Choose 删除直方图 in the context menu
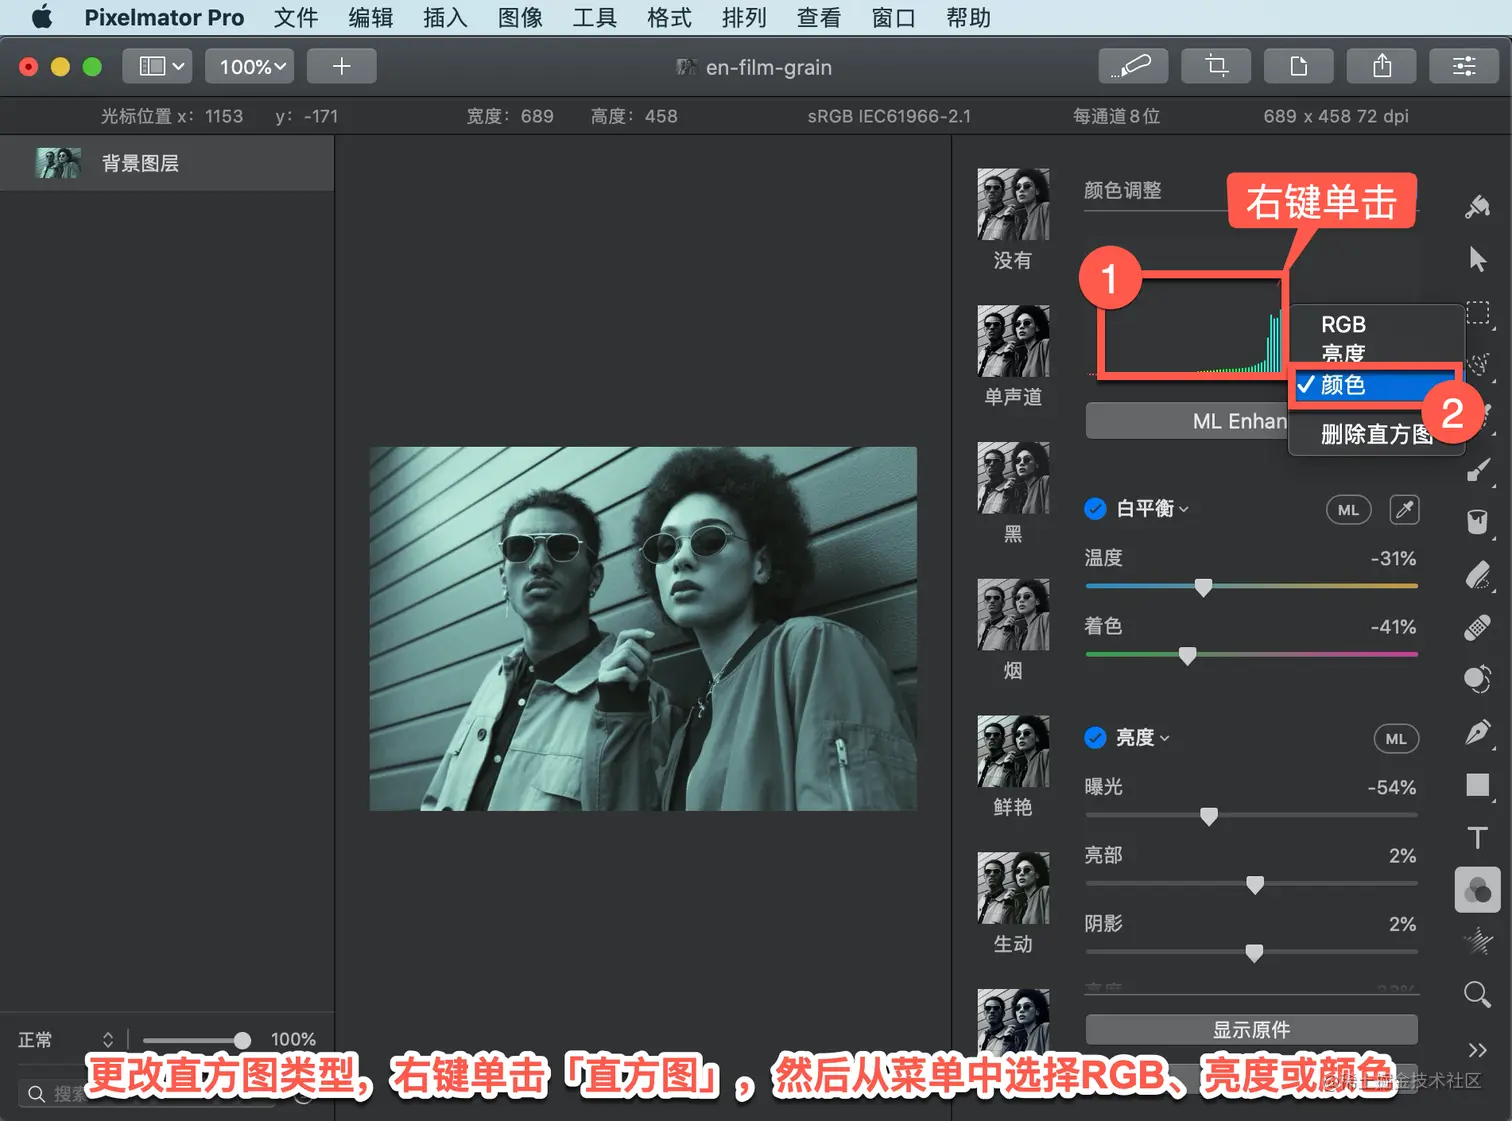Image resolution: width=1512 pixels, height=1121 pixels. 1376,434
